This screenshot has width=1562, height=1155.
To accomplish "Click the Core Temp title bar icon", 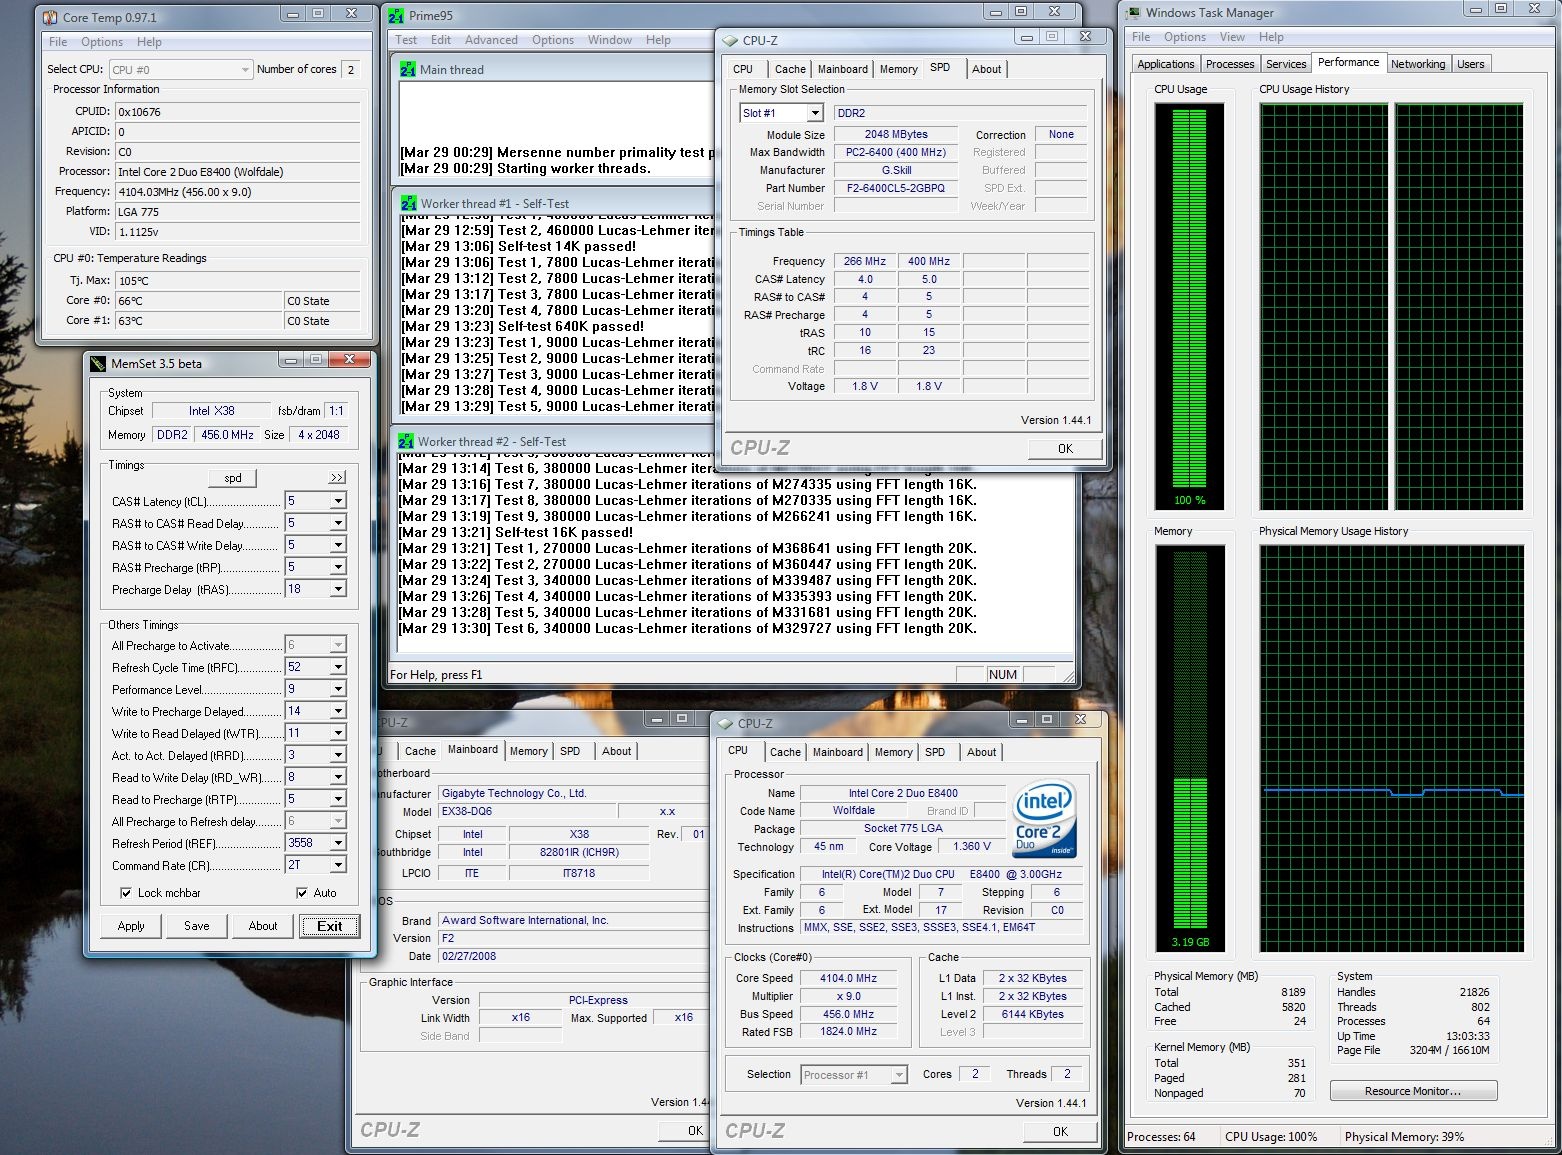I will (50, 17).
